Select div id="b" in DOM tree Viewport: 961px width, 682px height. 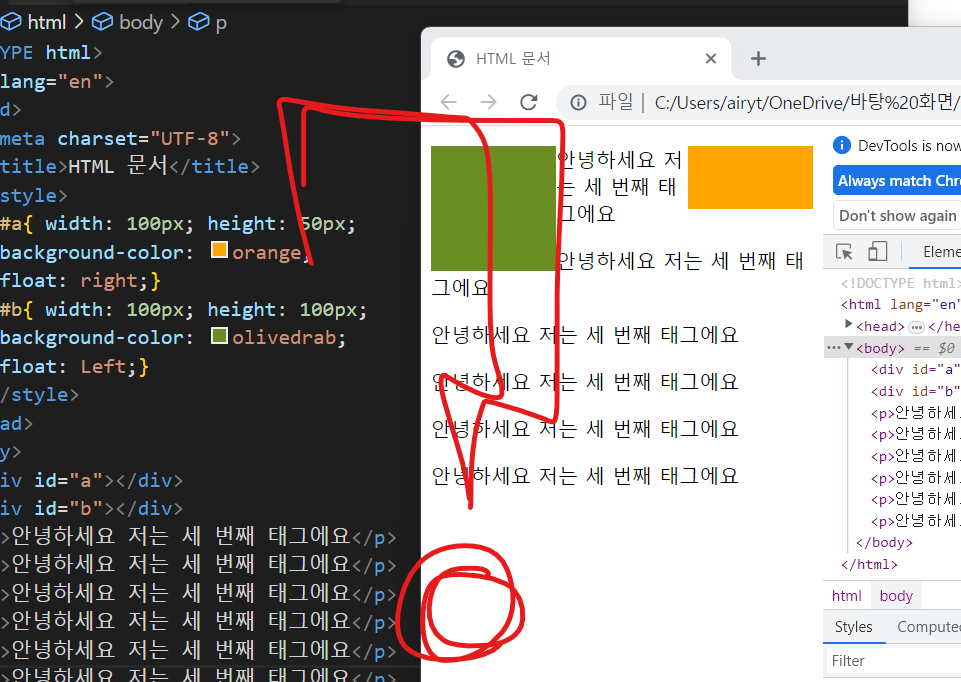(916, 392)
